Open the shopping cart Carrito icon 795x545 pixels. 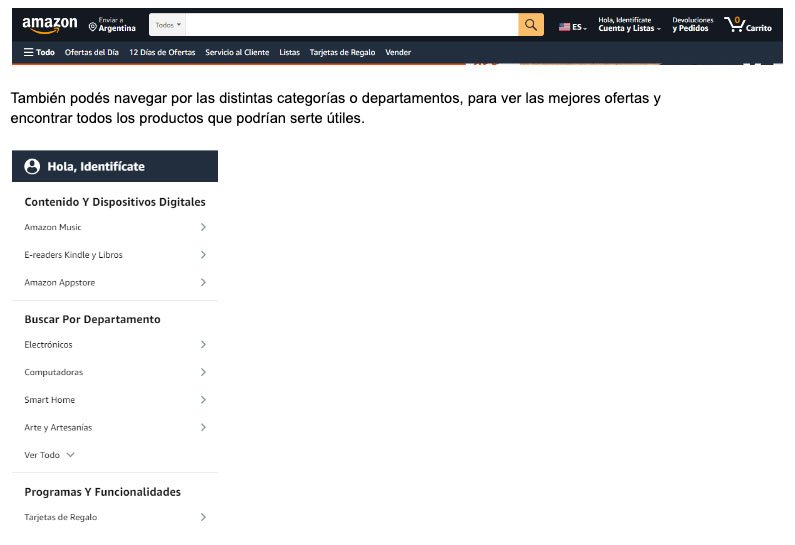pyautogui.click(x=748, y=24)
